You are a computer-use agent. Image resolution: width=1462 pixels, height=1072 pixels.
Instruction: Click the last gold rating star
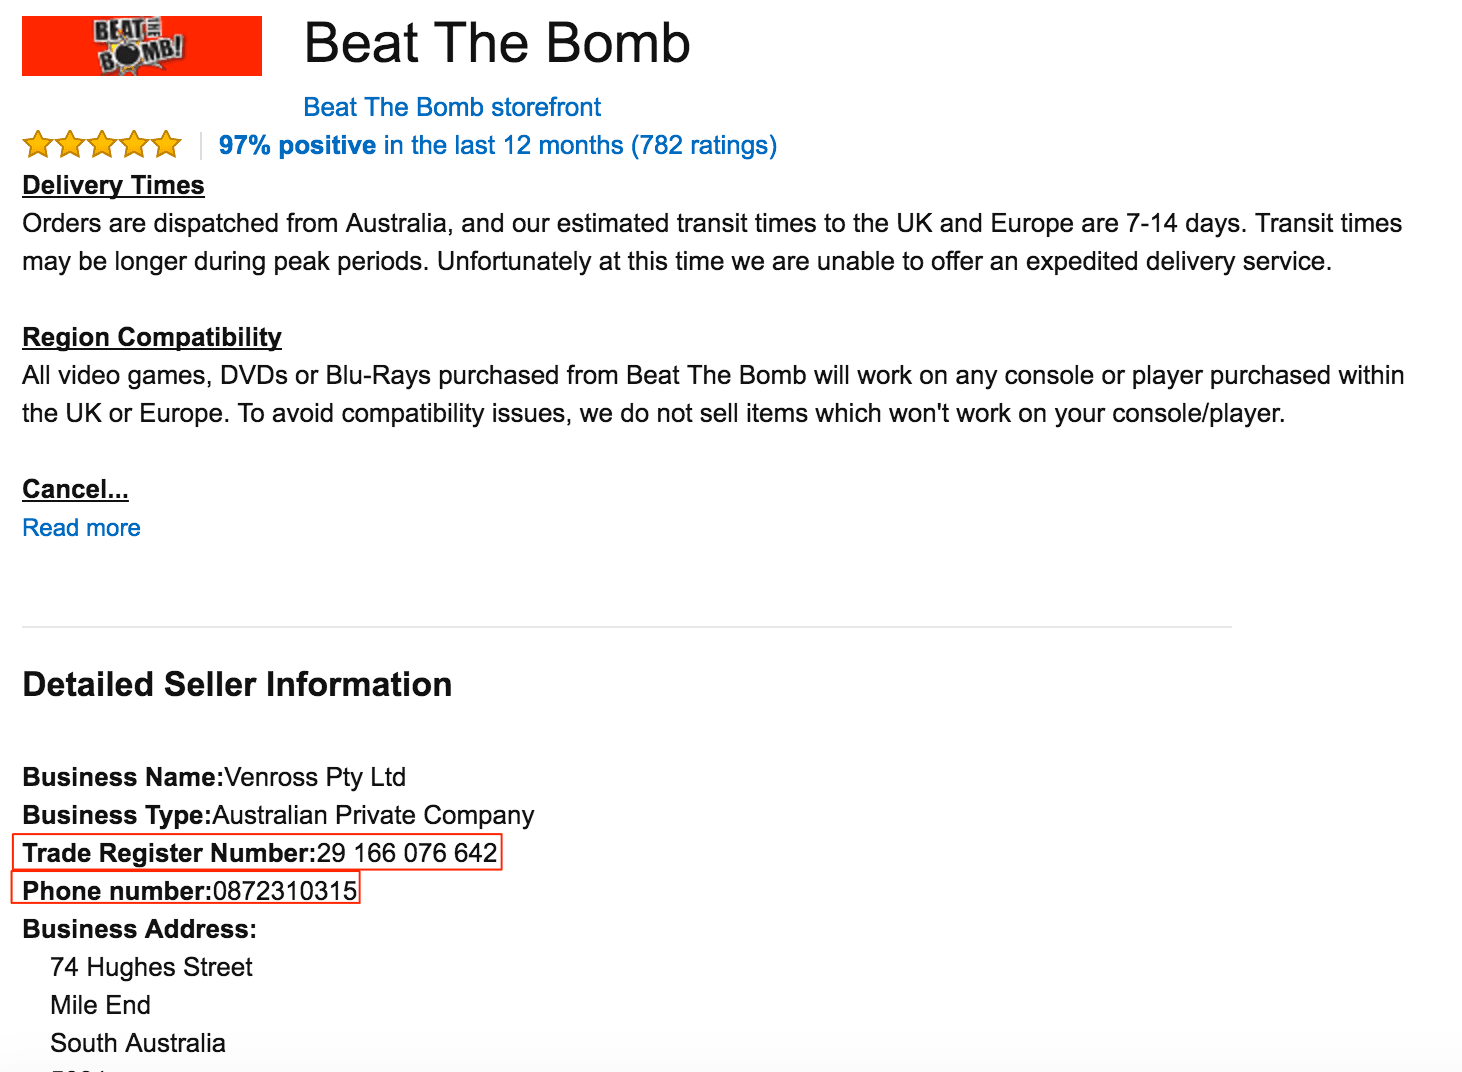pyautogui.click(x=166, y=145)
